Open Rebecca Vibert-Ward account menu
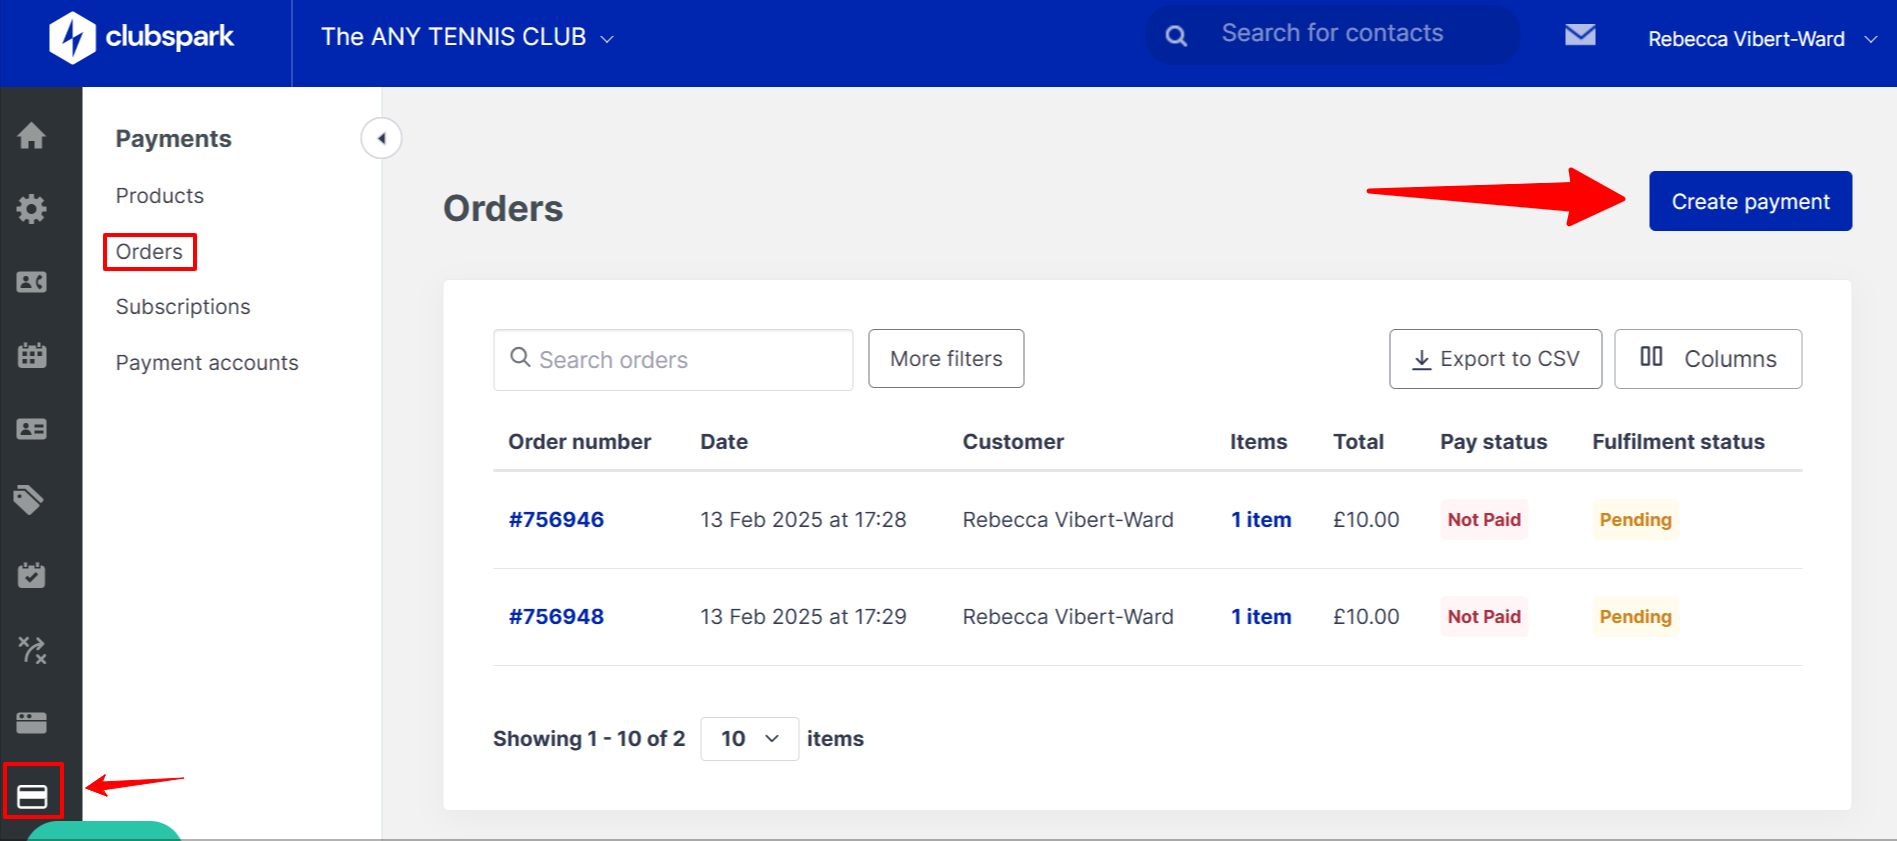 [1761, 39]
